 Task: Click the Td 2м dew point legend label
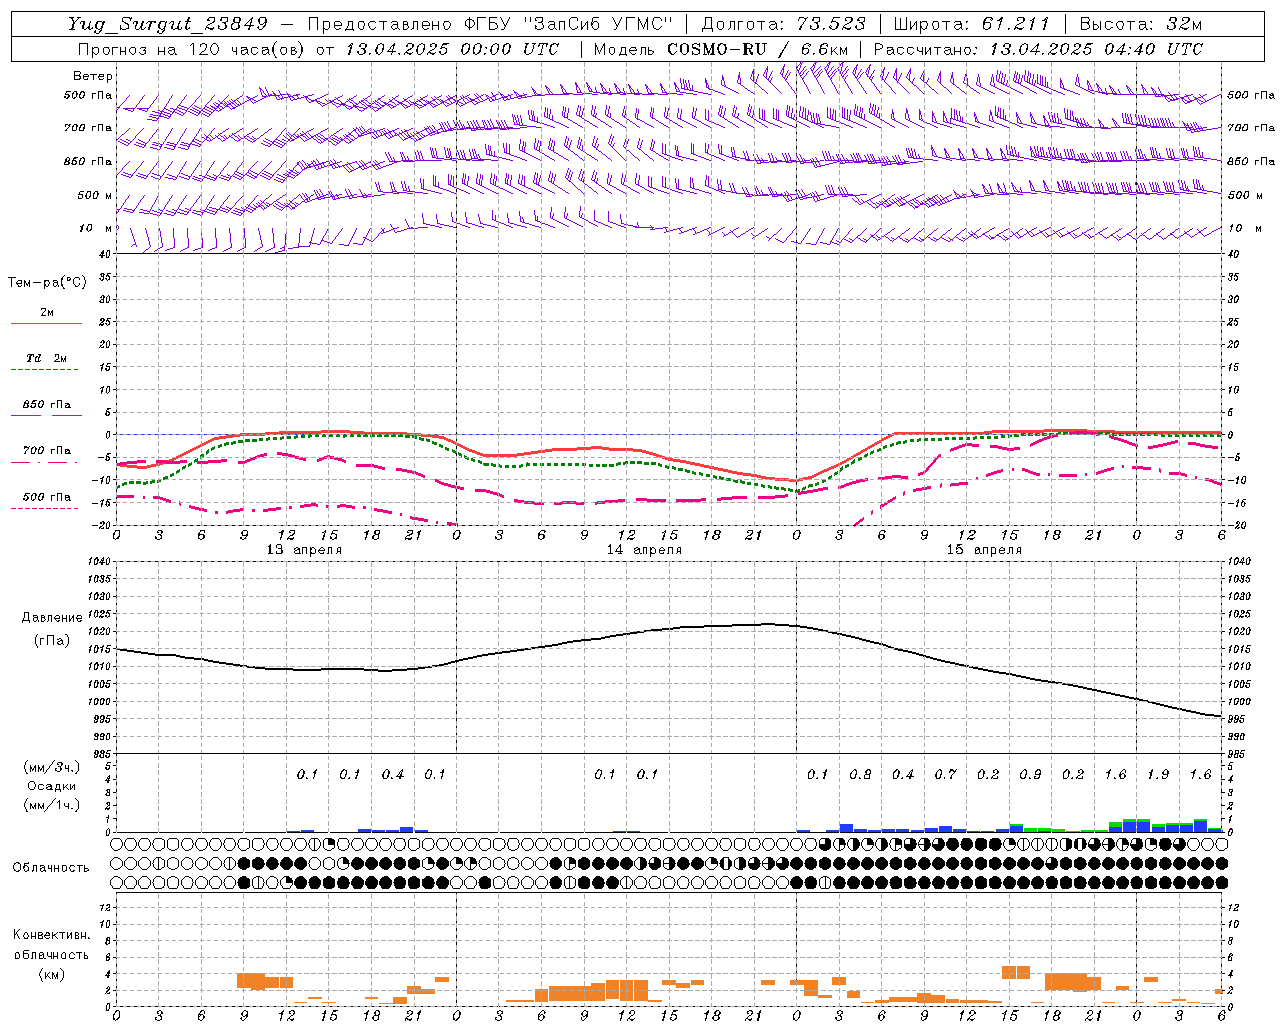point(47,358)
